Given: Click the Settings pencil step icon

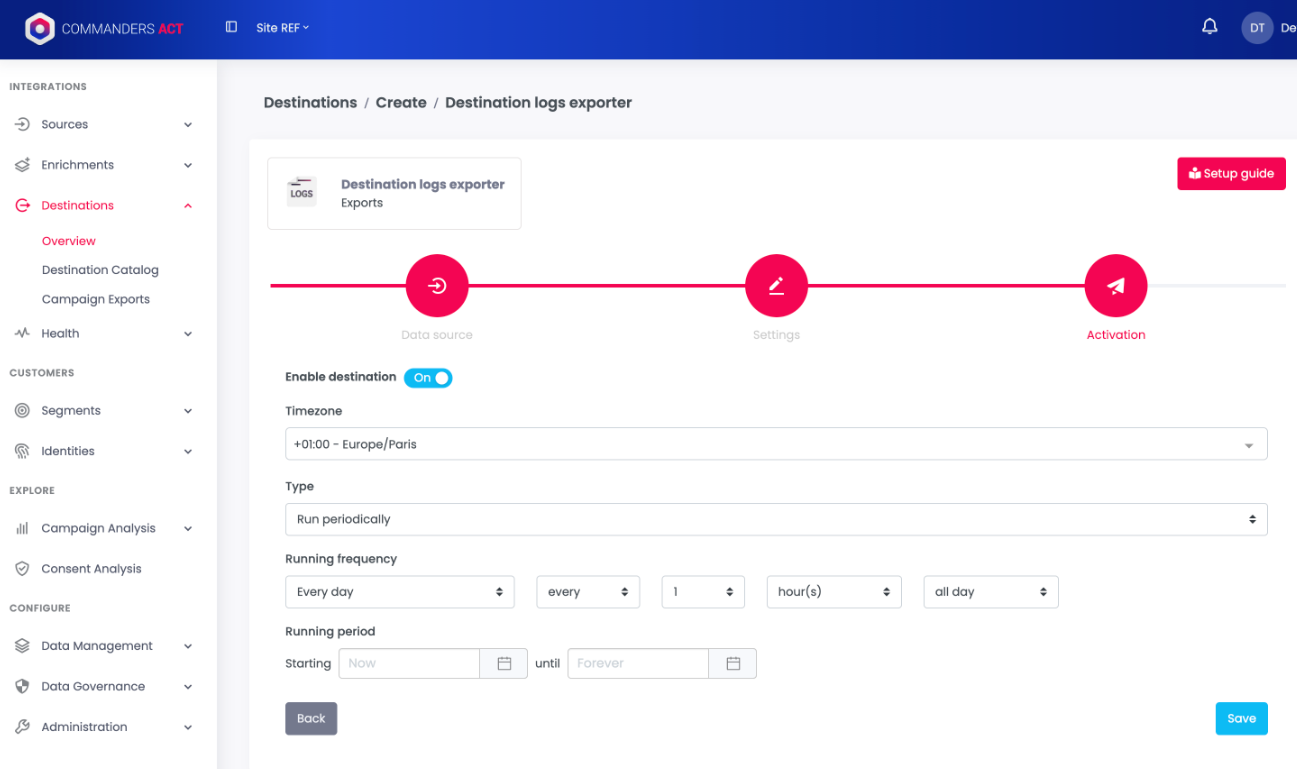Looking at the screenshot, I should (776, 286).
